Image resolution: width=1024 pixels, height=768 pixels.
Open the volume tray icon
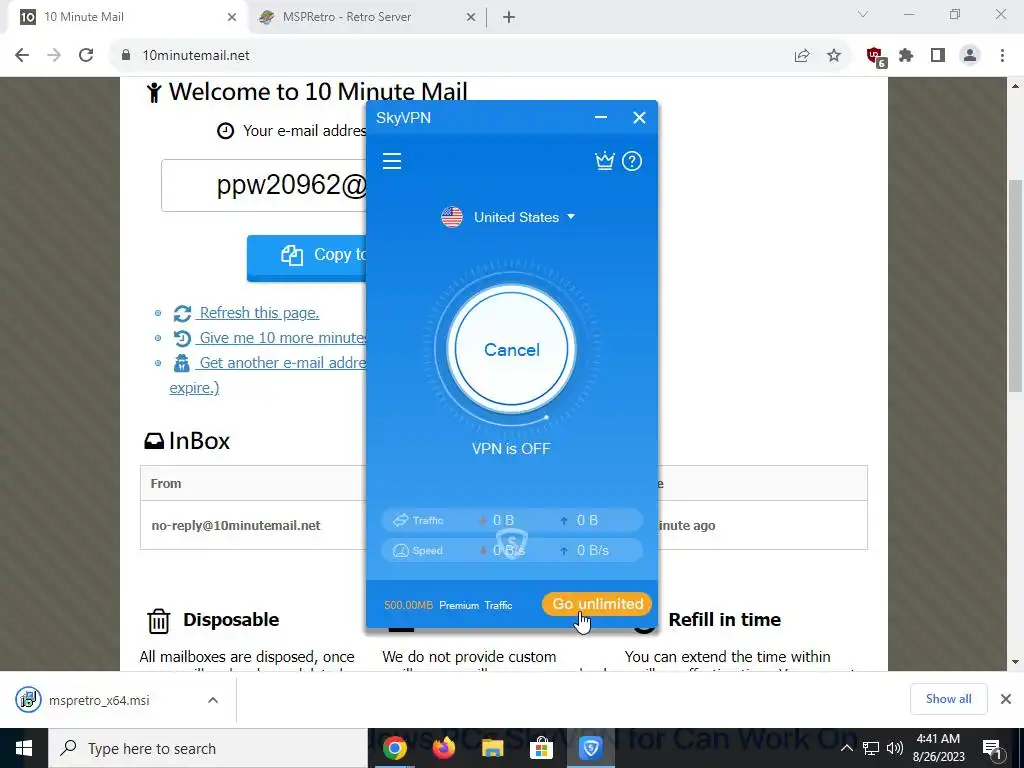click(895, 748)
